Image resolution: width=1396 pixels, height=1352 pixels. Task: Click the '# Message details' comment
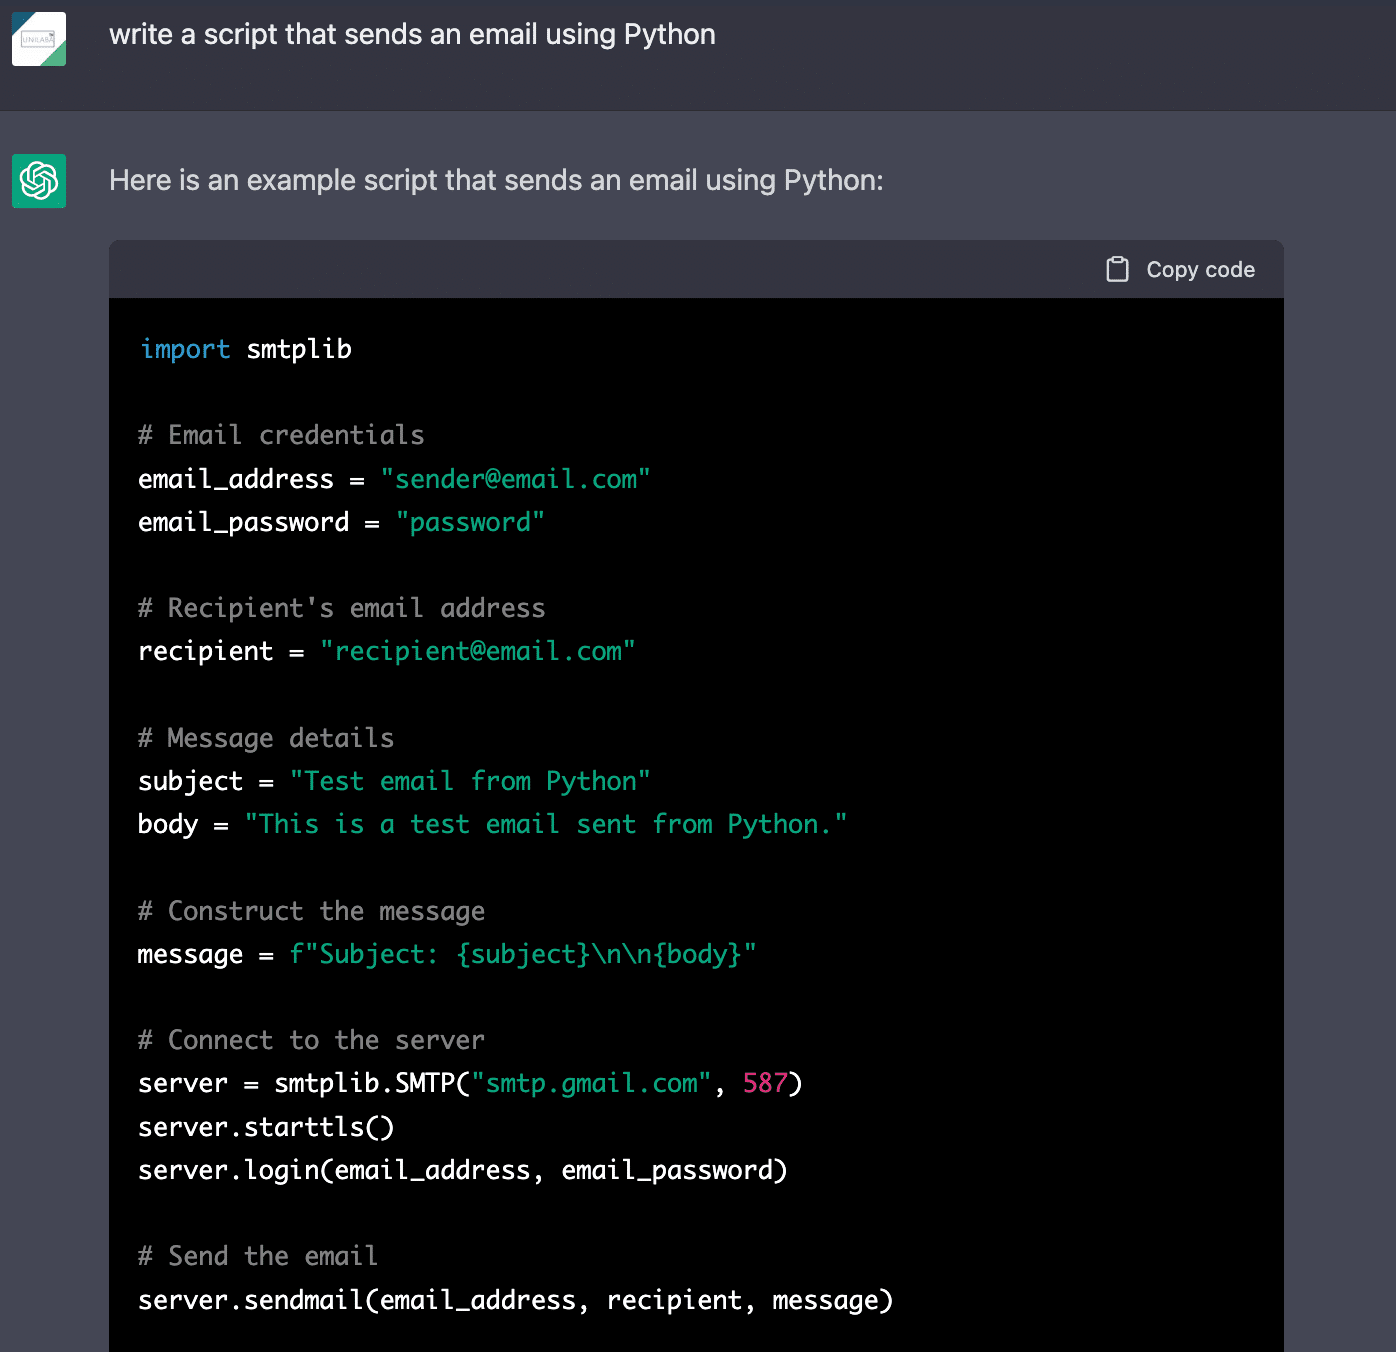pyautogui.click(x=266, y=739)
